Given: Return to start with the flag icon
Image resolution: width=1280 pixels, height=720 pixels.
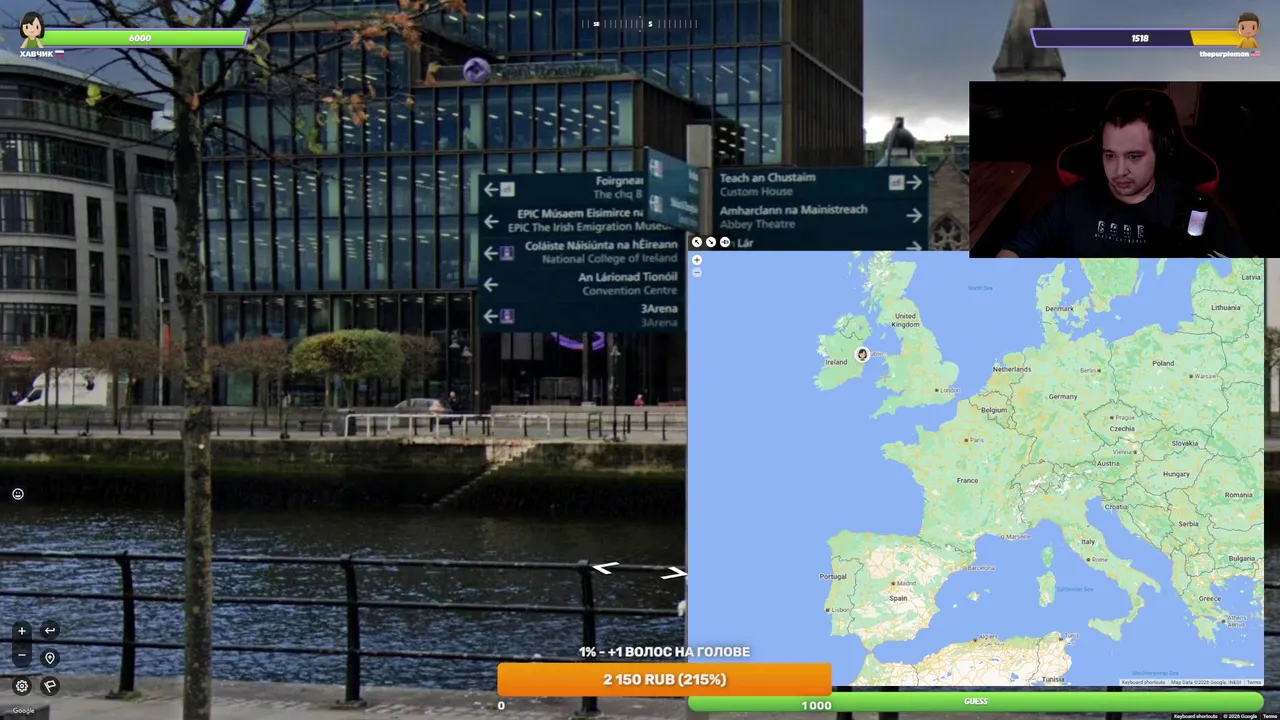Looking at the screenshot, I should coord(50,686).
